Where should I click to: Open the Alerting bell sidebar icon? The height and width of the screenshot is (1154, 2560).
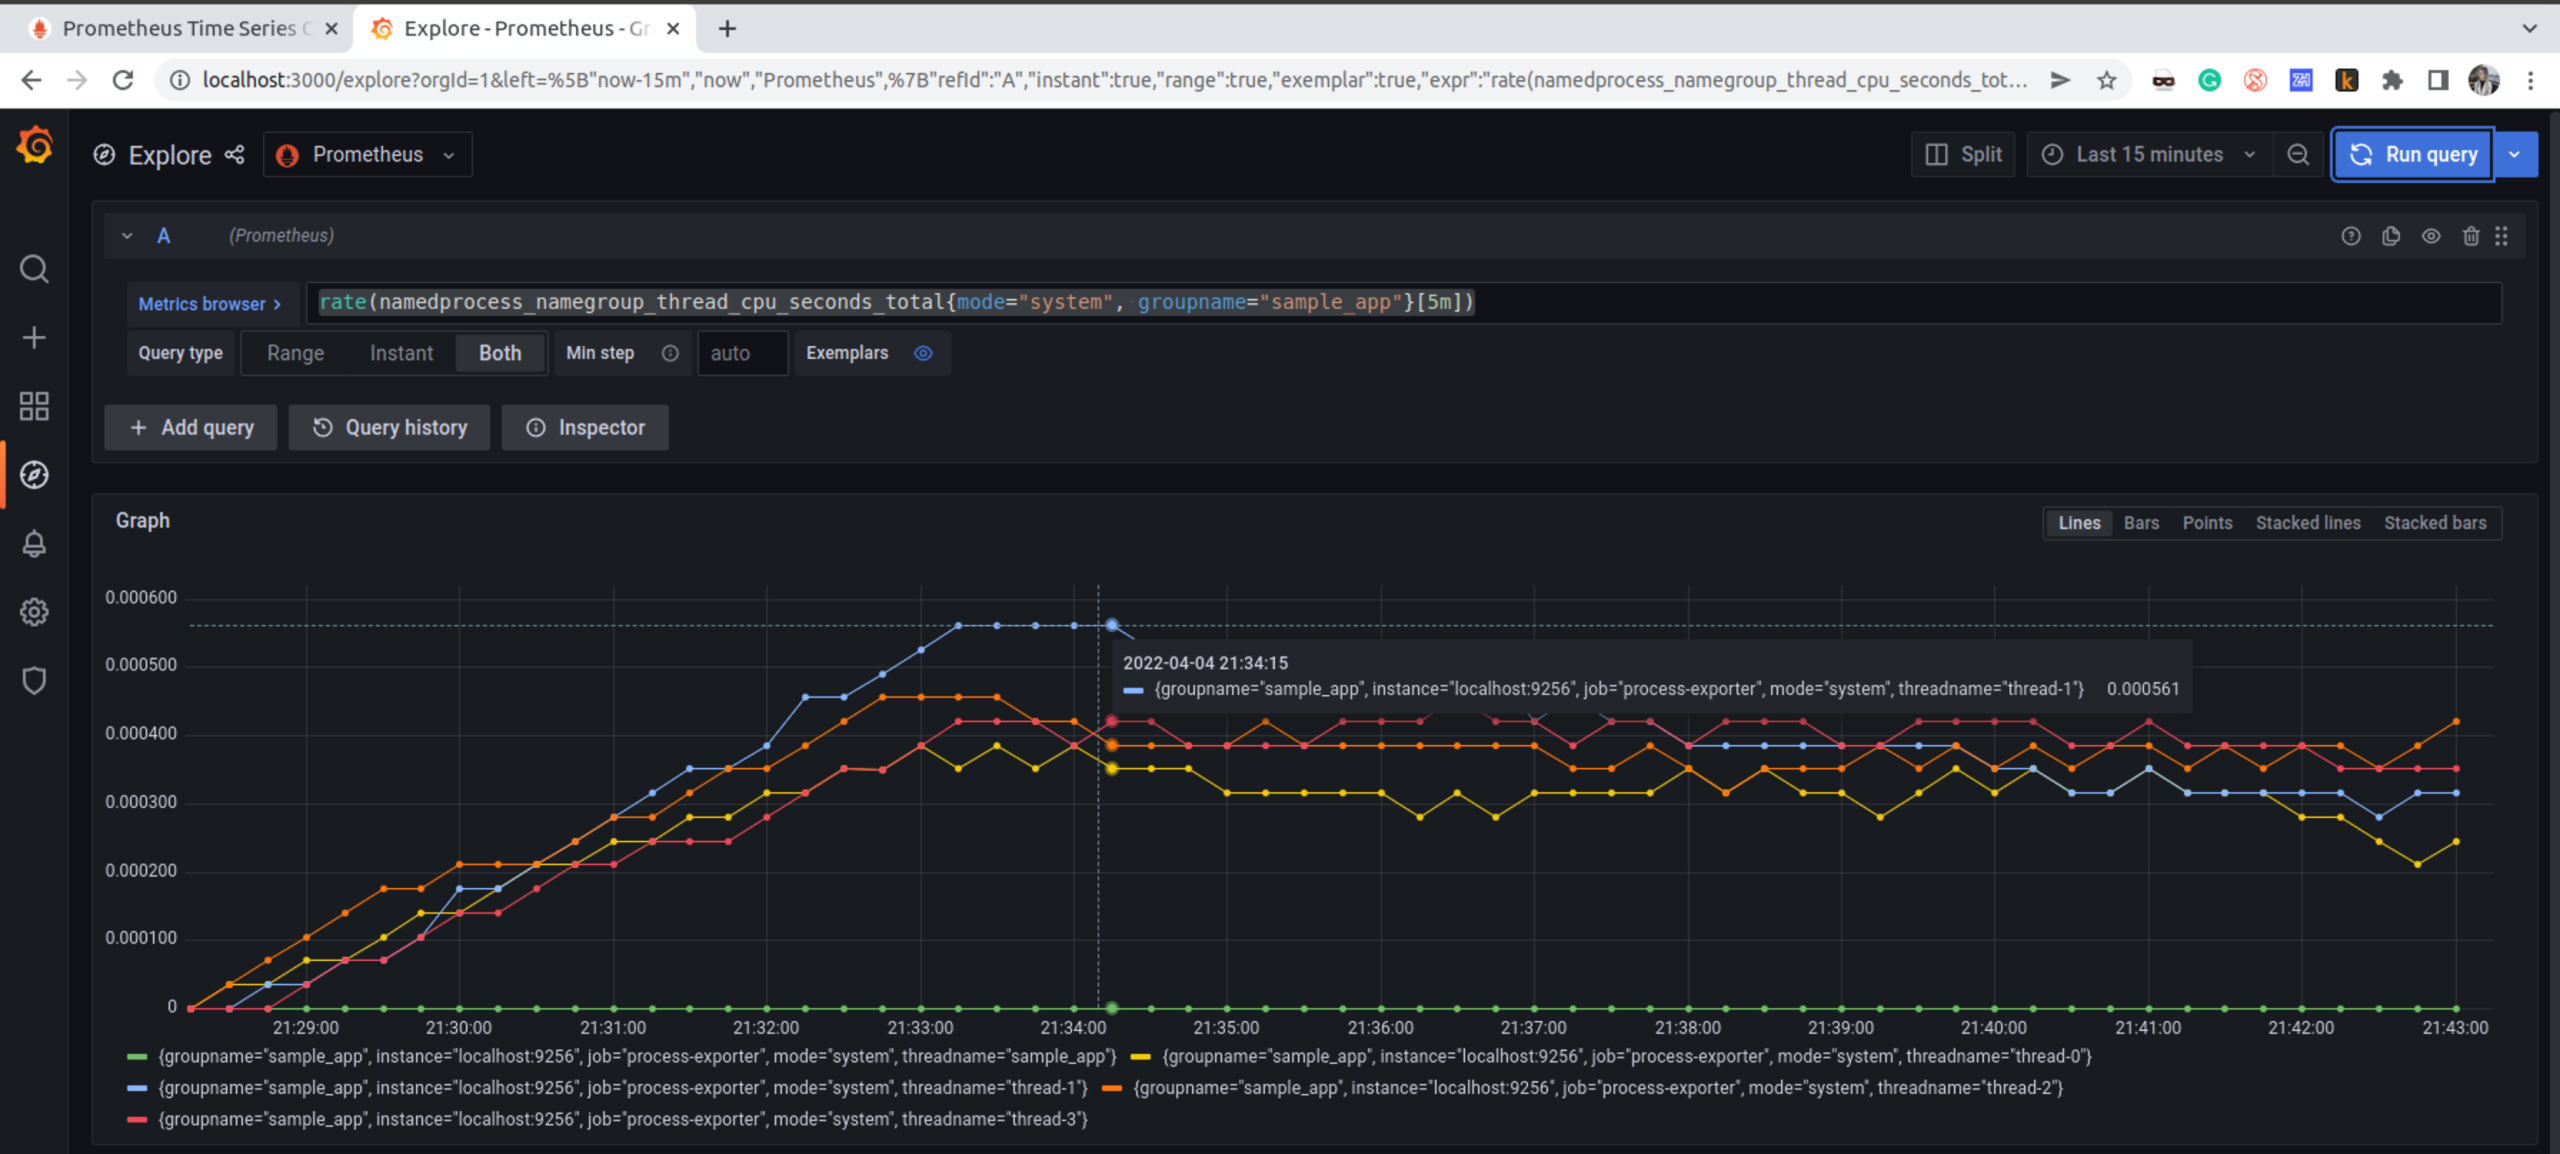[x=34, y=543]
